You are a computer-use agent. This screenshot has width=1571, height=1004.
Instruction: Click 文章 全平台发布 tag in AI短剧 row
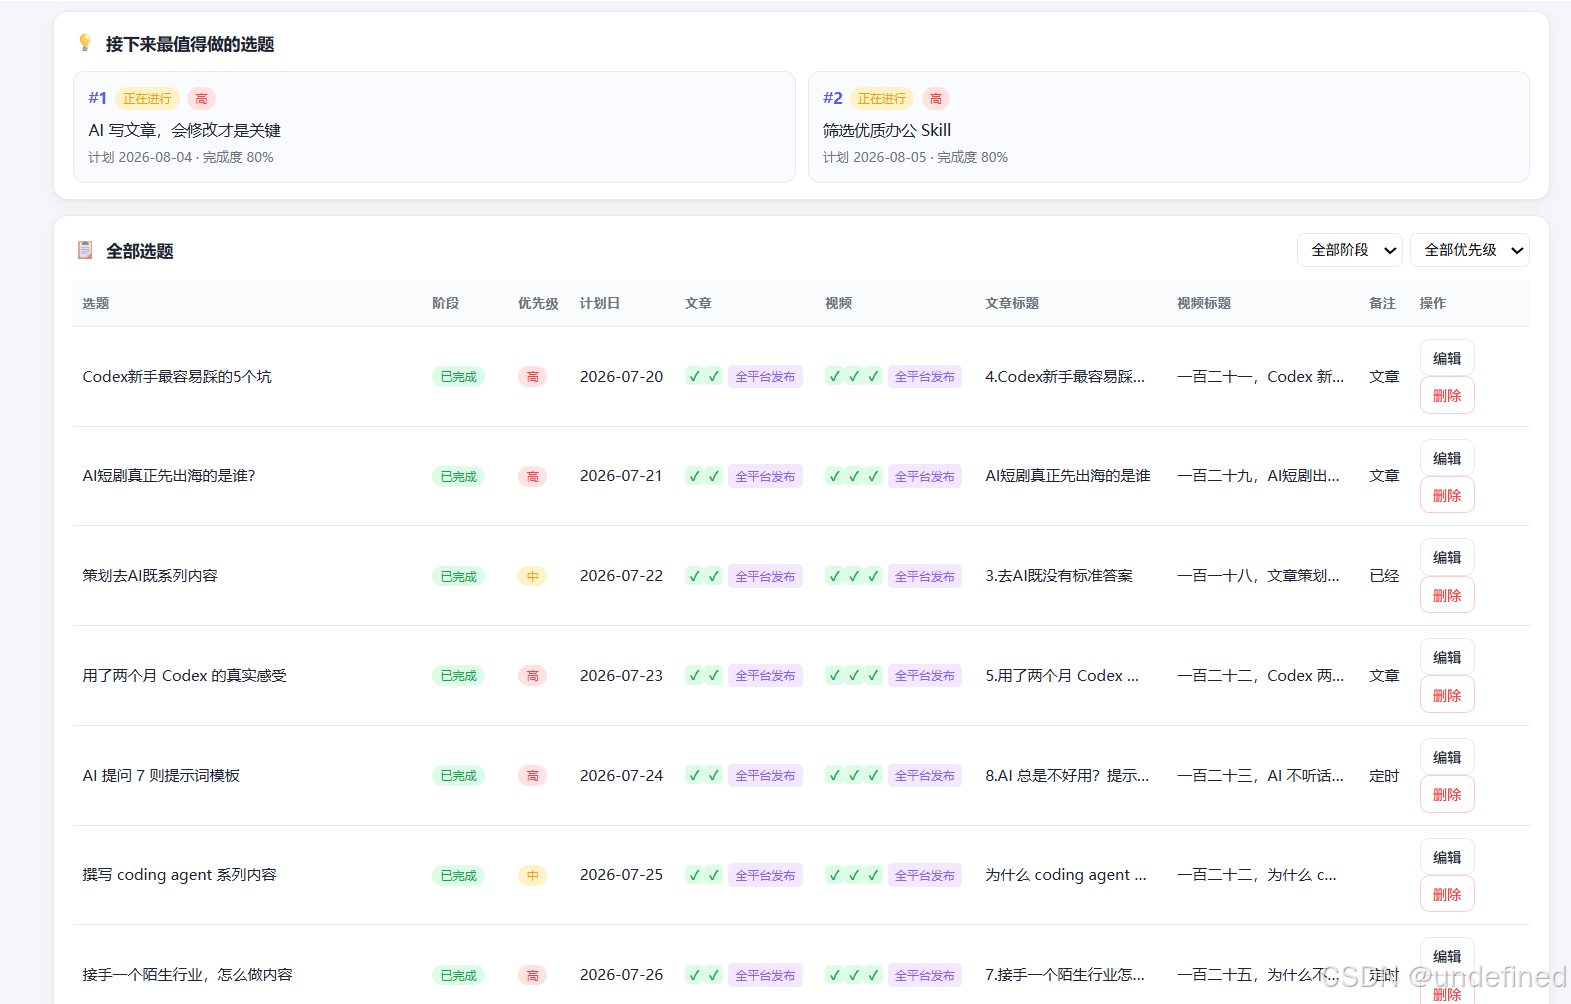point(765,476)
